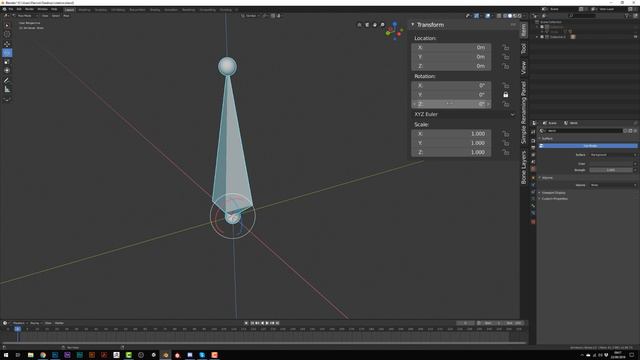Open the Layout workspace tab
The height and width of the screenshot is (360, 640).
point(69,9)
